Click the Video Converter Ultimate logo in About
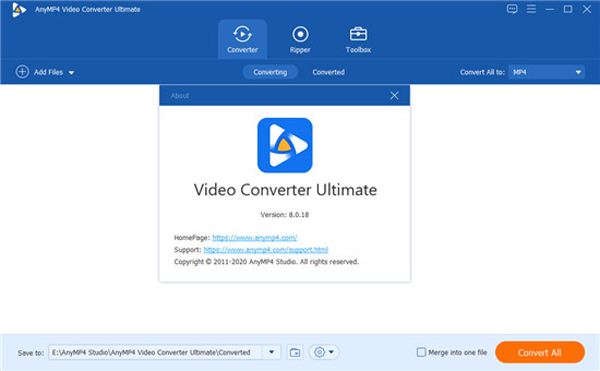This screenshot has width=600, height=371. 285,145
